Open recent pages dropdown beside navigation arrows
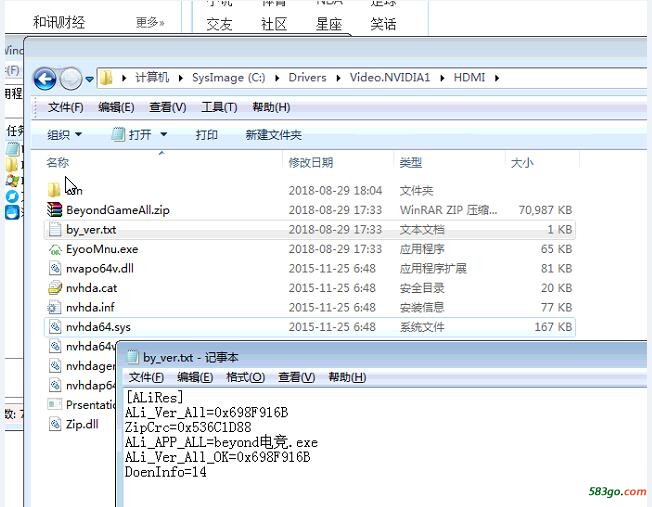 coord(90,78)
